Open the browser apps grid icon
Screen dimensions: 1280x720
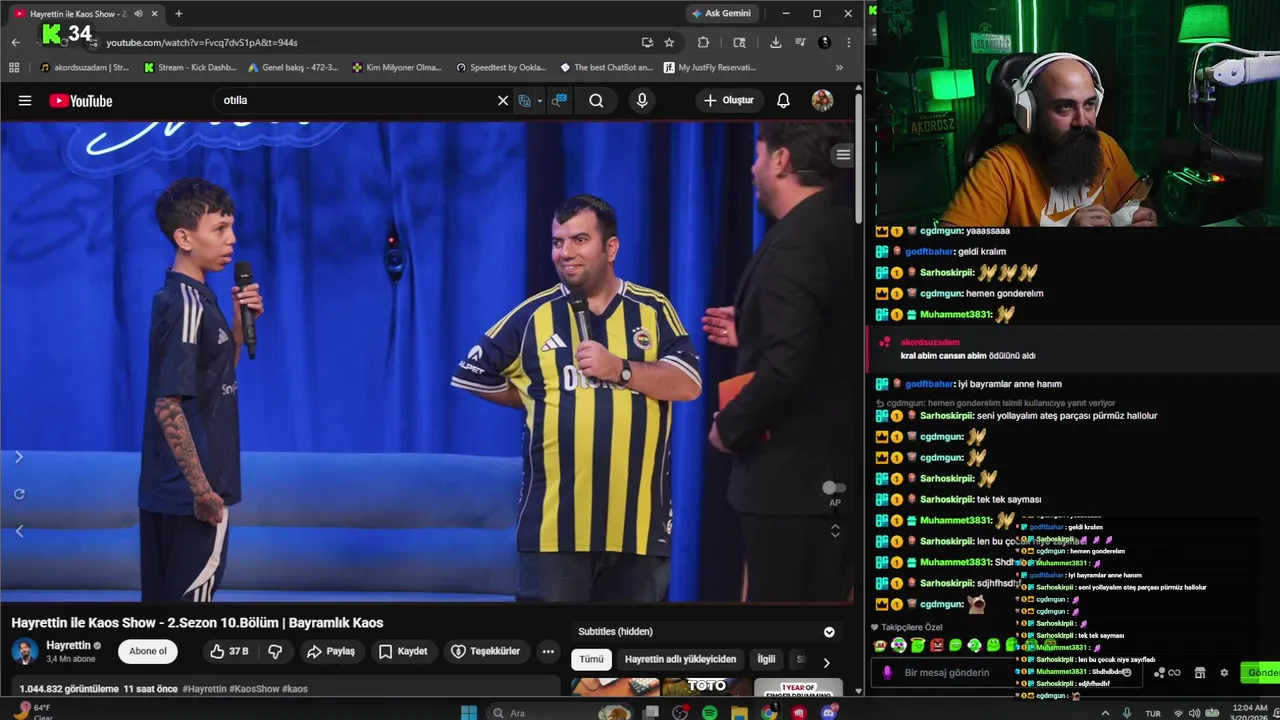(14, 67)
